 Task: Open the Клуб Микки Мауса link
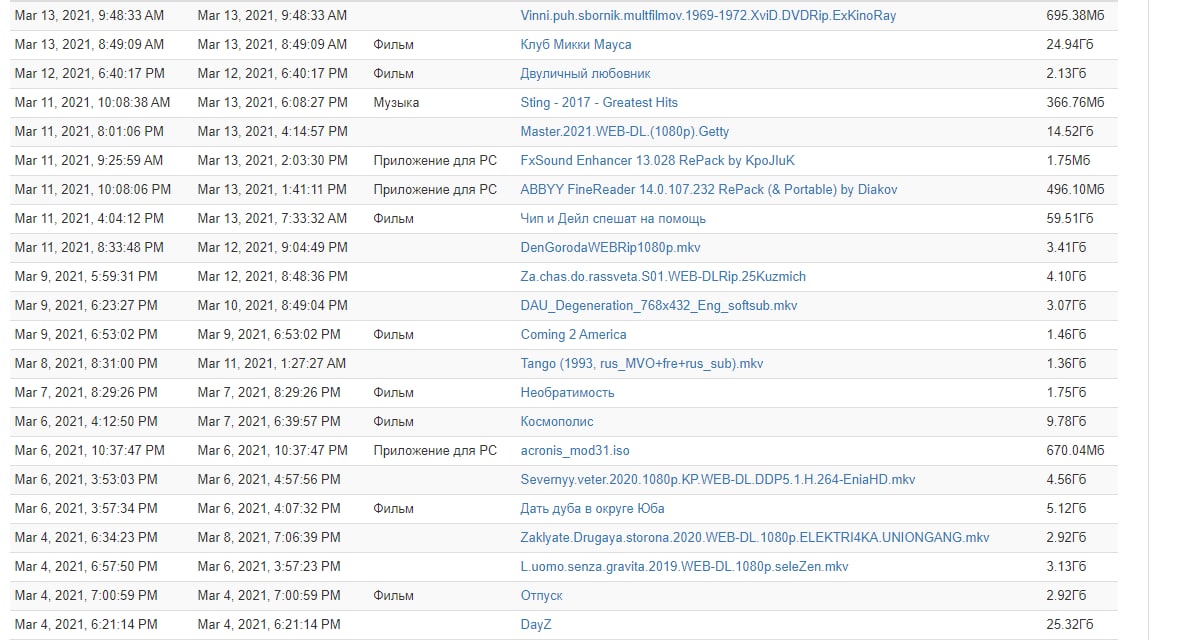[576, 45]
